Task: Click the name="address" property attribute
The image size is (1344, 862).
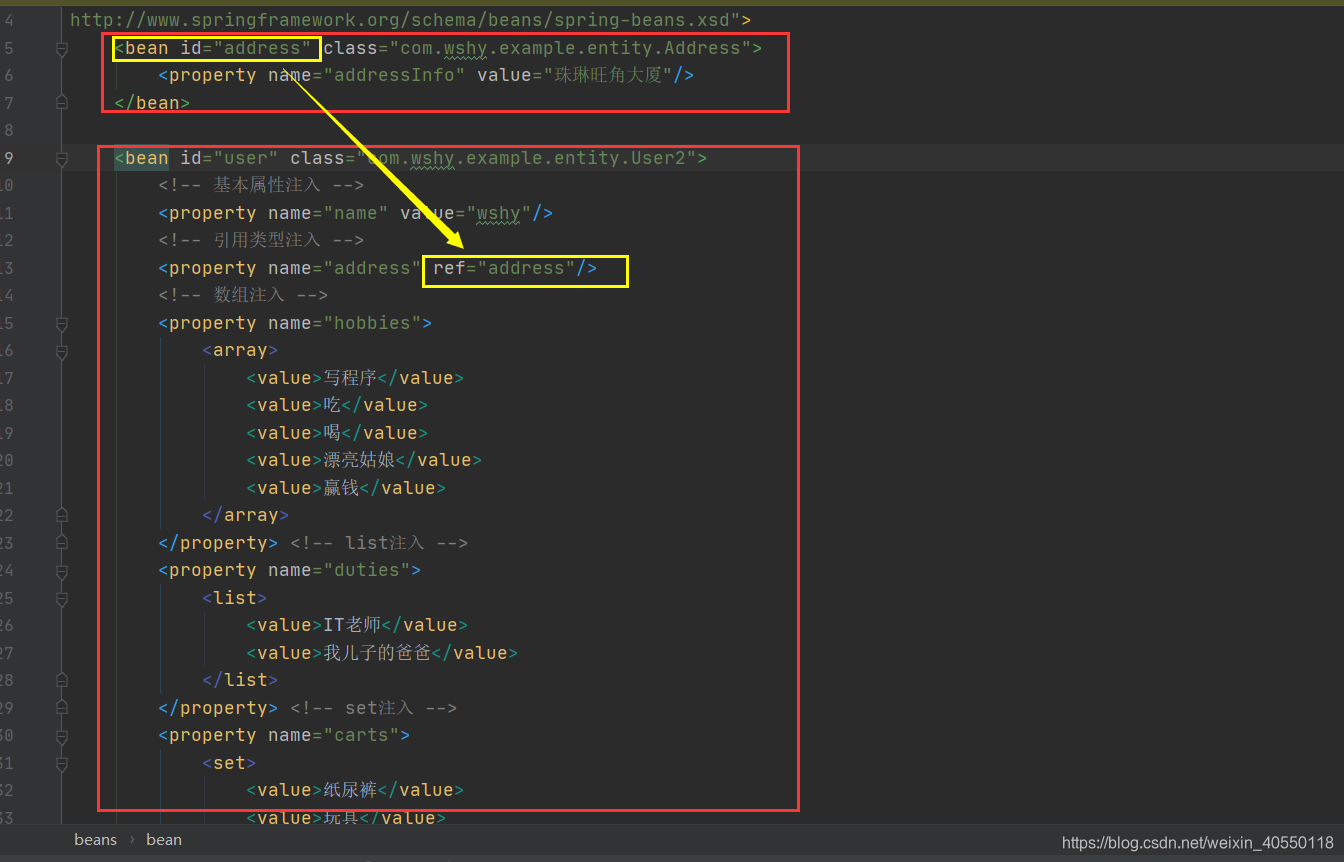Action: (x=345, y=268)
